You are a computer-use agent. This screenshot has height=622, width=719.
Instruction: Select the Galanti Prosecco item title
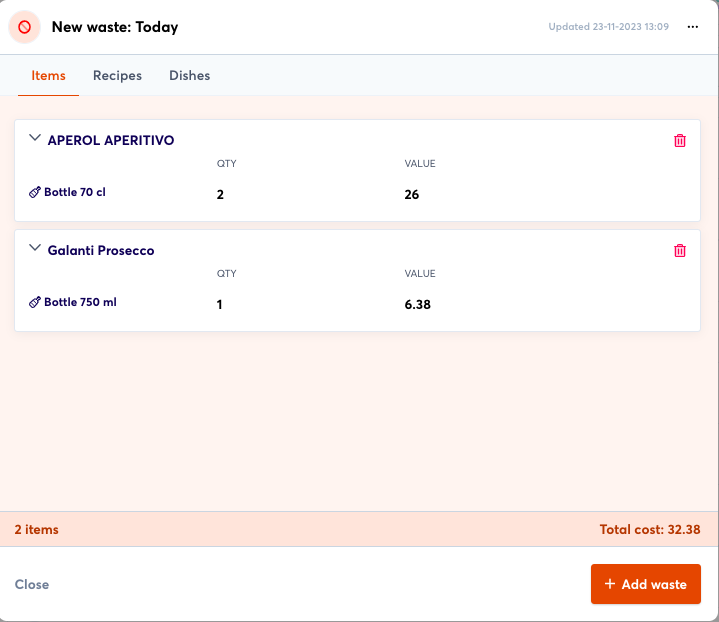click(x=101, y=250)
